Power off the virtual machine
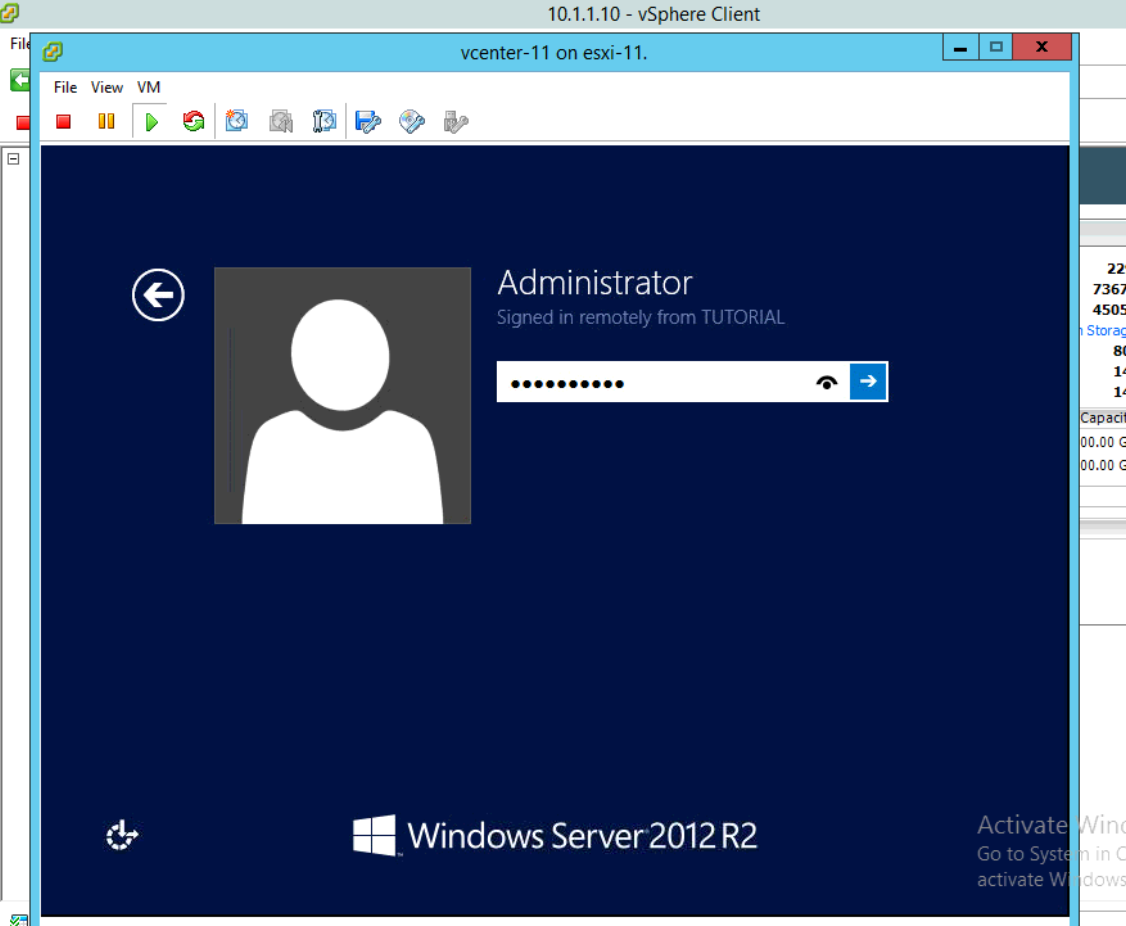Screen dimensions: 1126x926 point(63,121)
